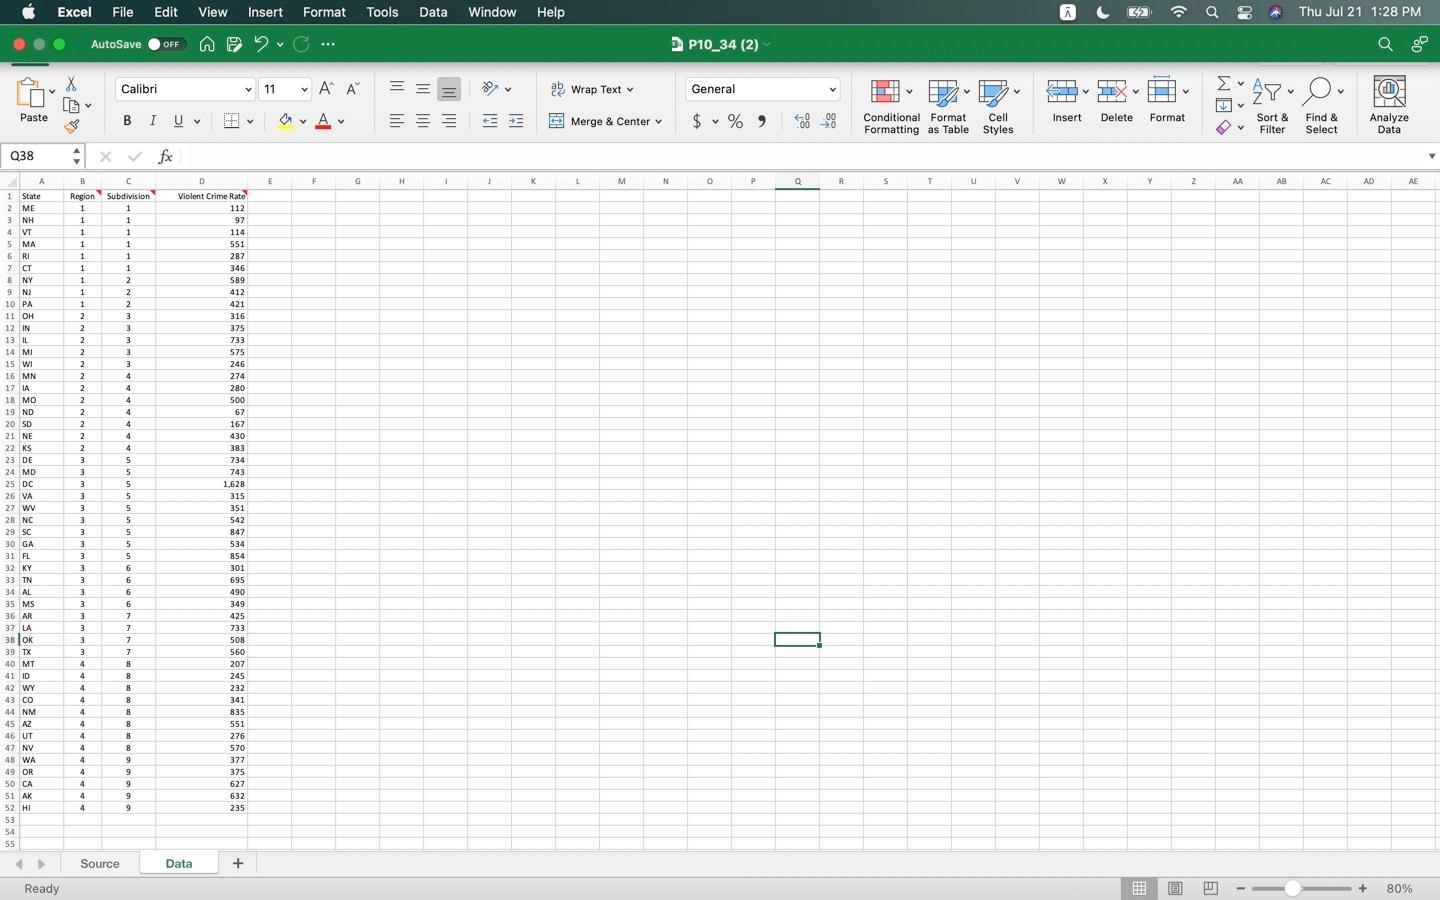Search in workbook magnifier icon
Viewport: 1440px width, 900px height.
[x=1385, y=44]
